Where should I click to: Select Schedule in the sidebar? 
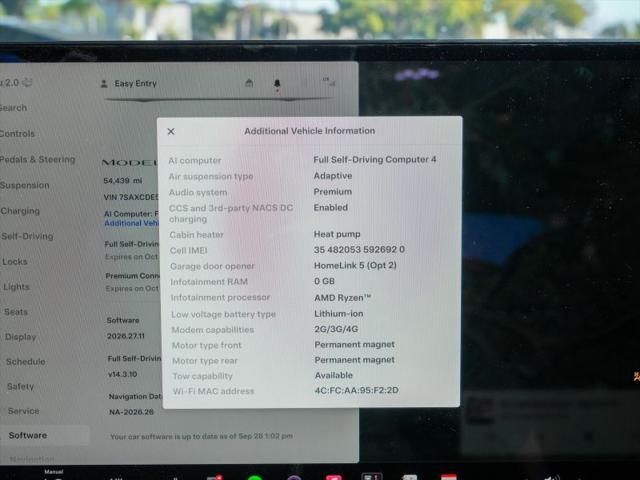click(x=25, y=362)
